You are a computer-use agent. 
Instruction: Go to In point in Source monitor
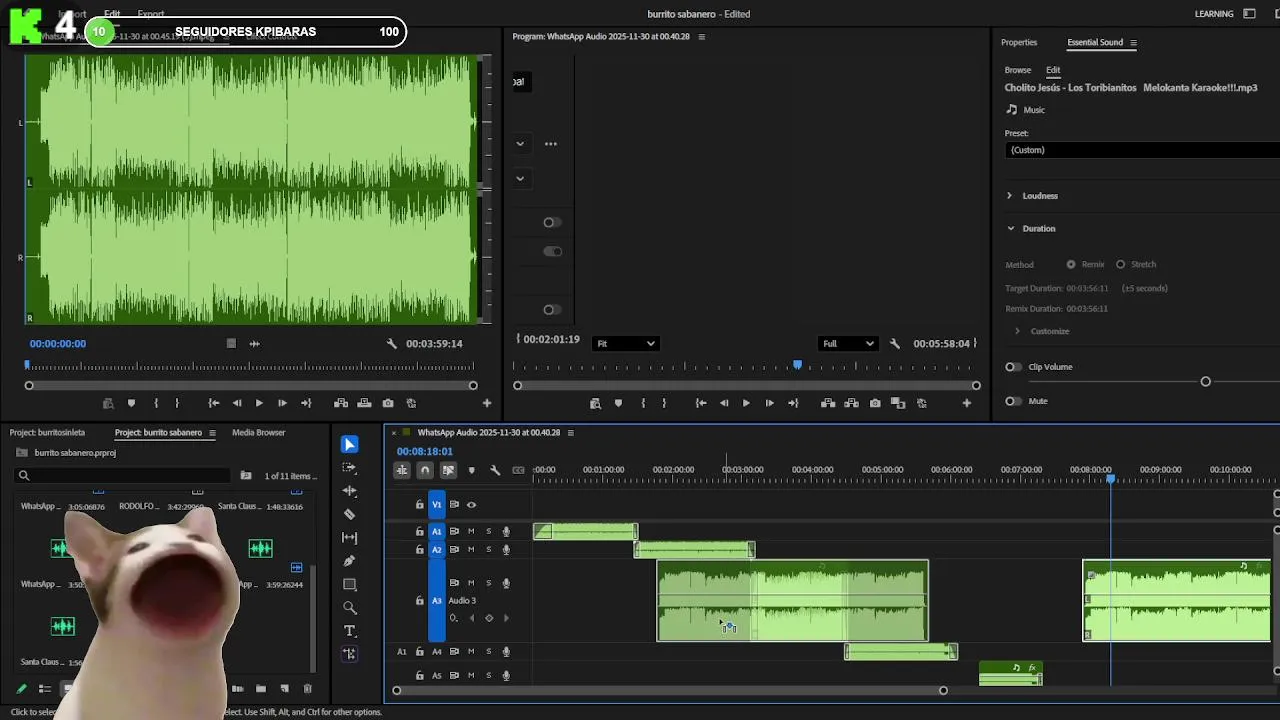click(213, 403)
